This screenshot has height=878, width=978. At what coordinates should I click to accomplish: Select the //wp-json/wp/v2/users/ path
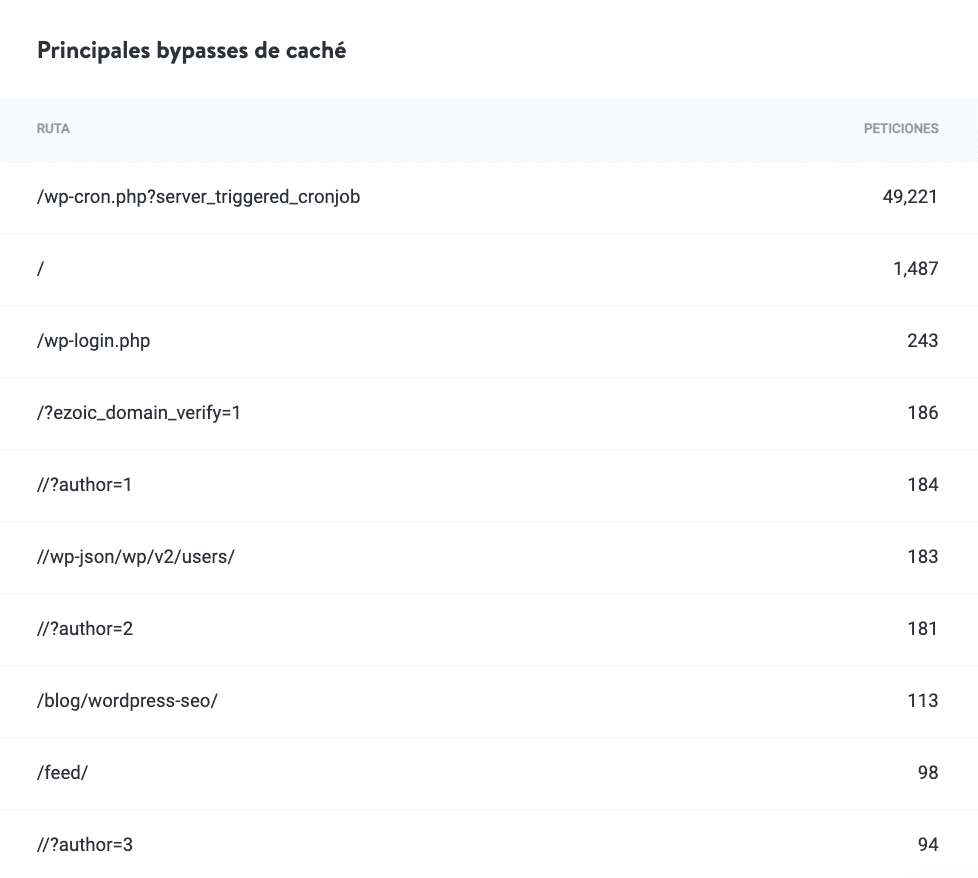[135, 557]
